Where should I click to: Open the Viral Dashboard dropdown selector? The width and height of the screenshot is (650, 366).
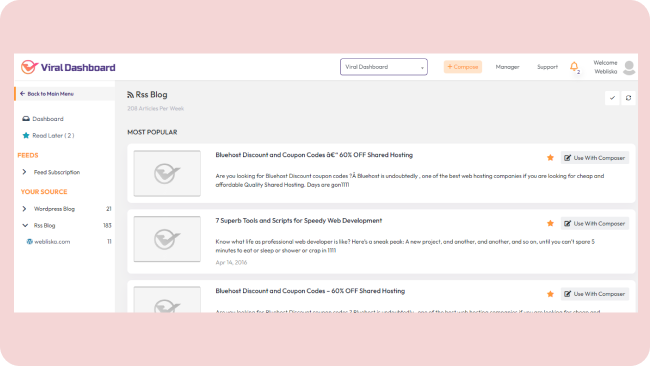pos(383,67)
